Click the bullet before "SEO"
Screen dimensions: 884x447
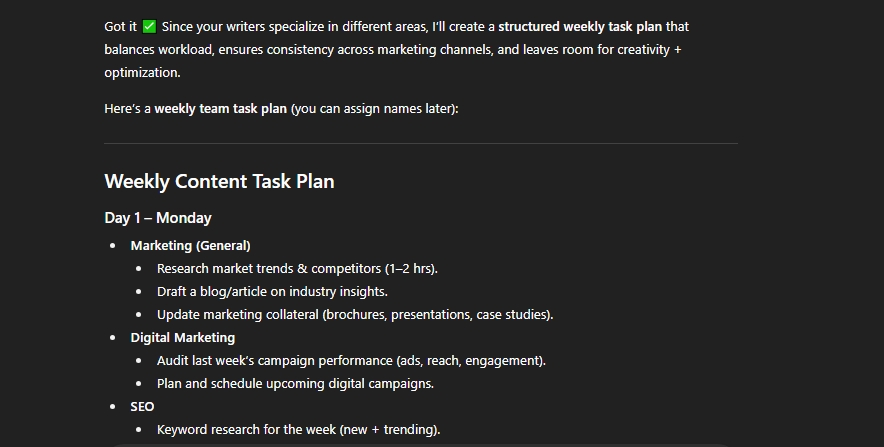pyautogui.click(x=112, y=407)
